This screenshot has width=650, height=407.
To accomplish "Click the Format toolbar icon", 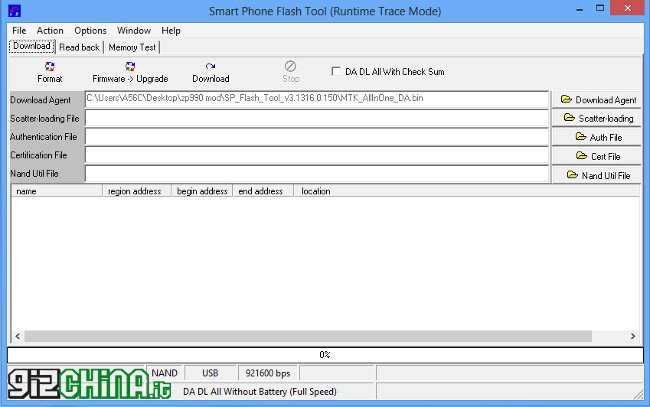I will [49, 67].
